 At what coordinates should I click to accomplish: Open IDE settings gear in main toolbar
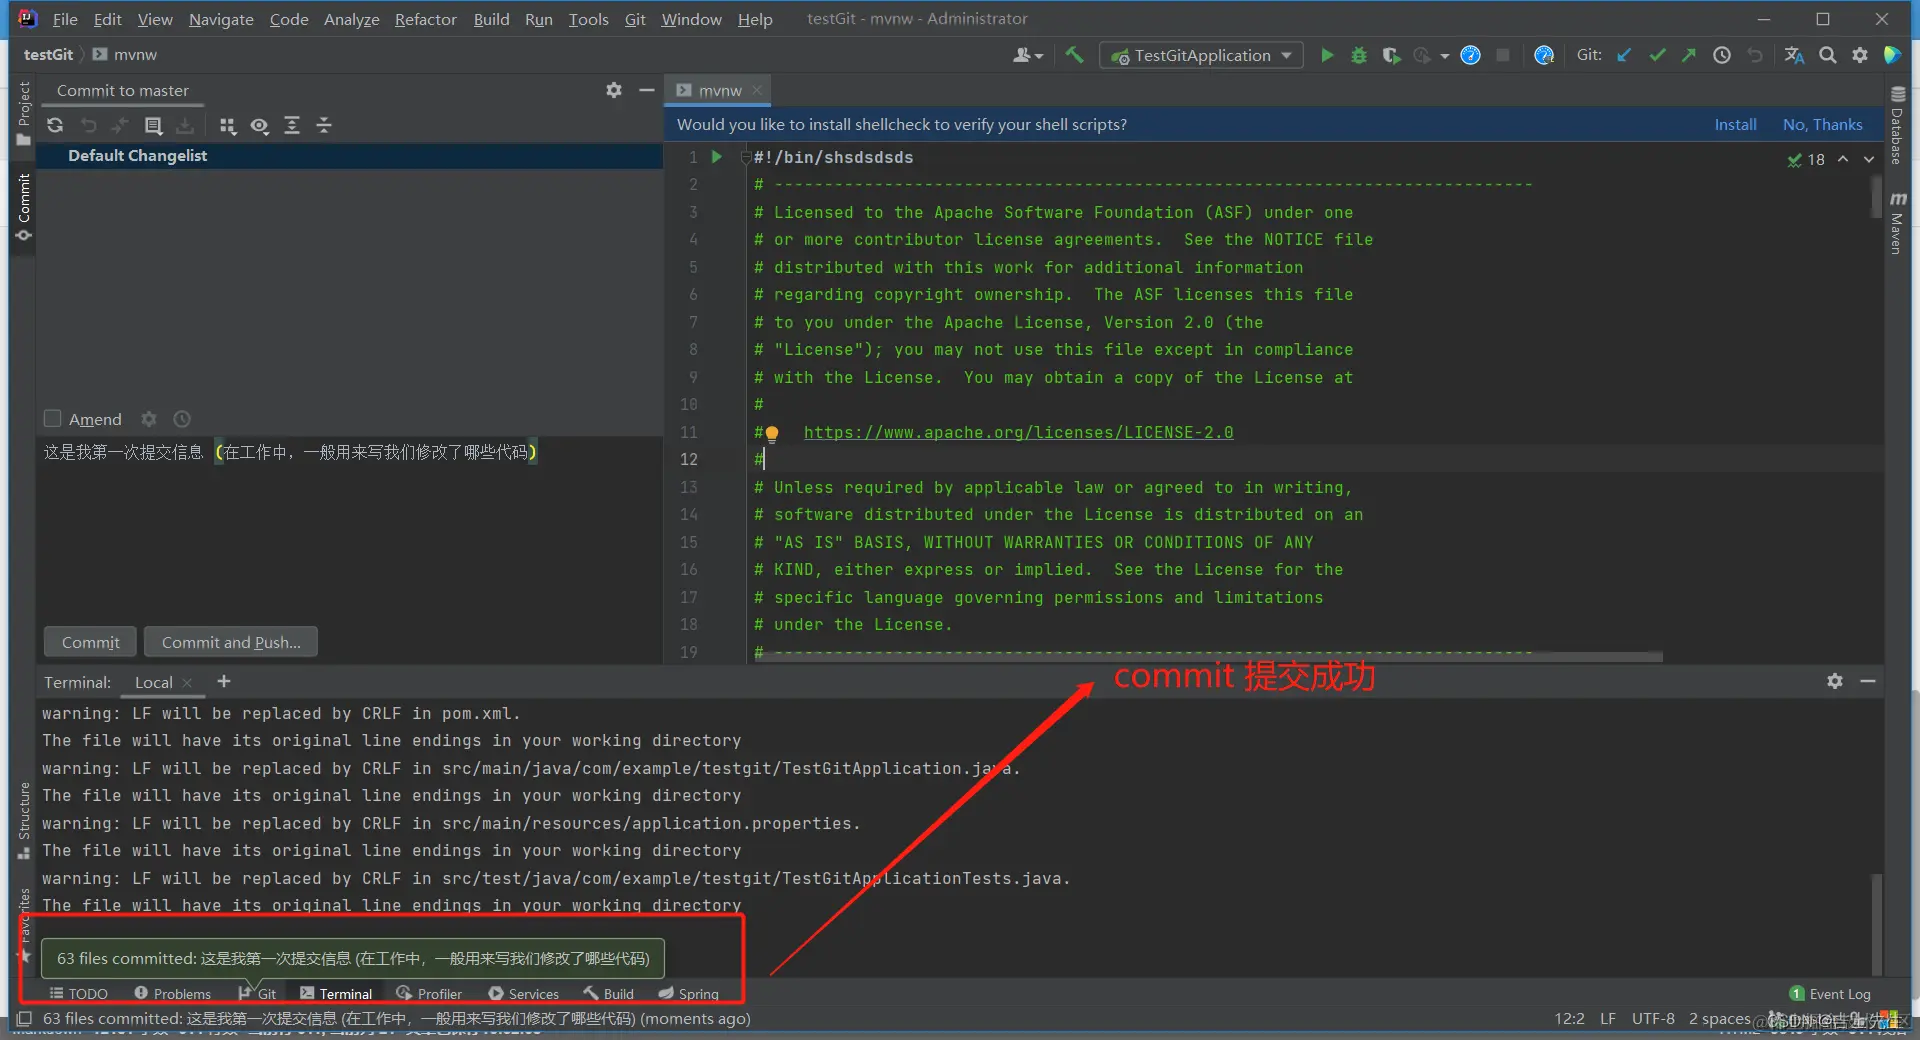click(x=1860, y=55)
